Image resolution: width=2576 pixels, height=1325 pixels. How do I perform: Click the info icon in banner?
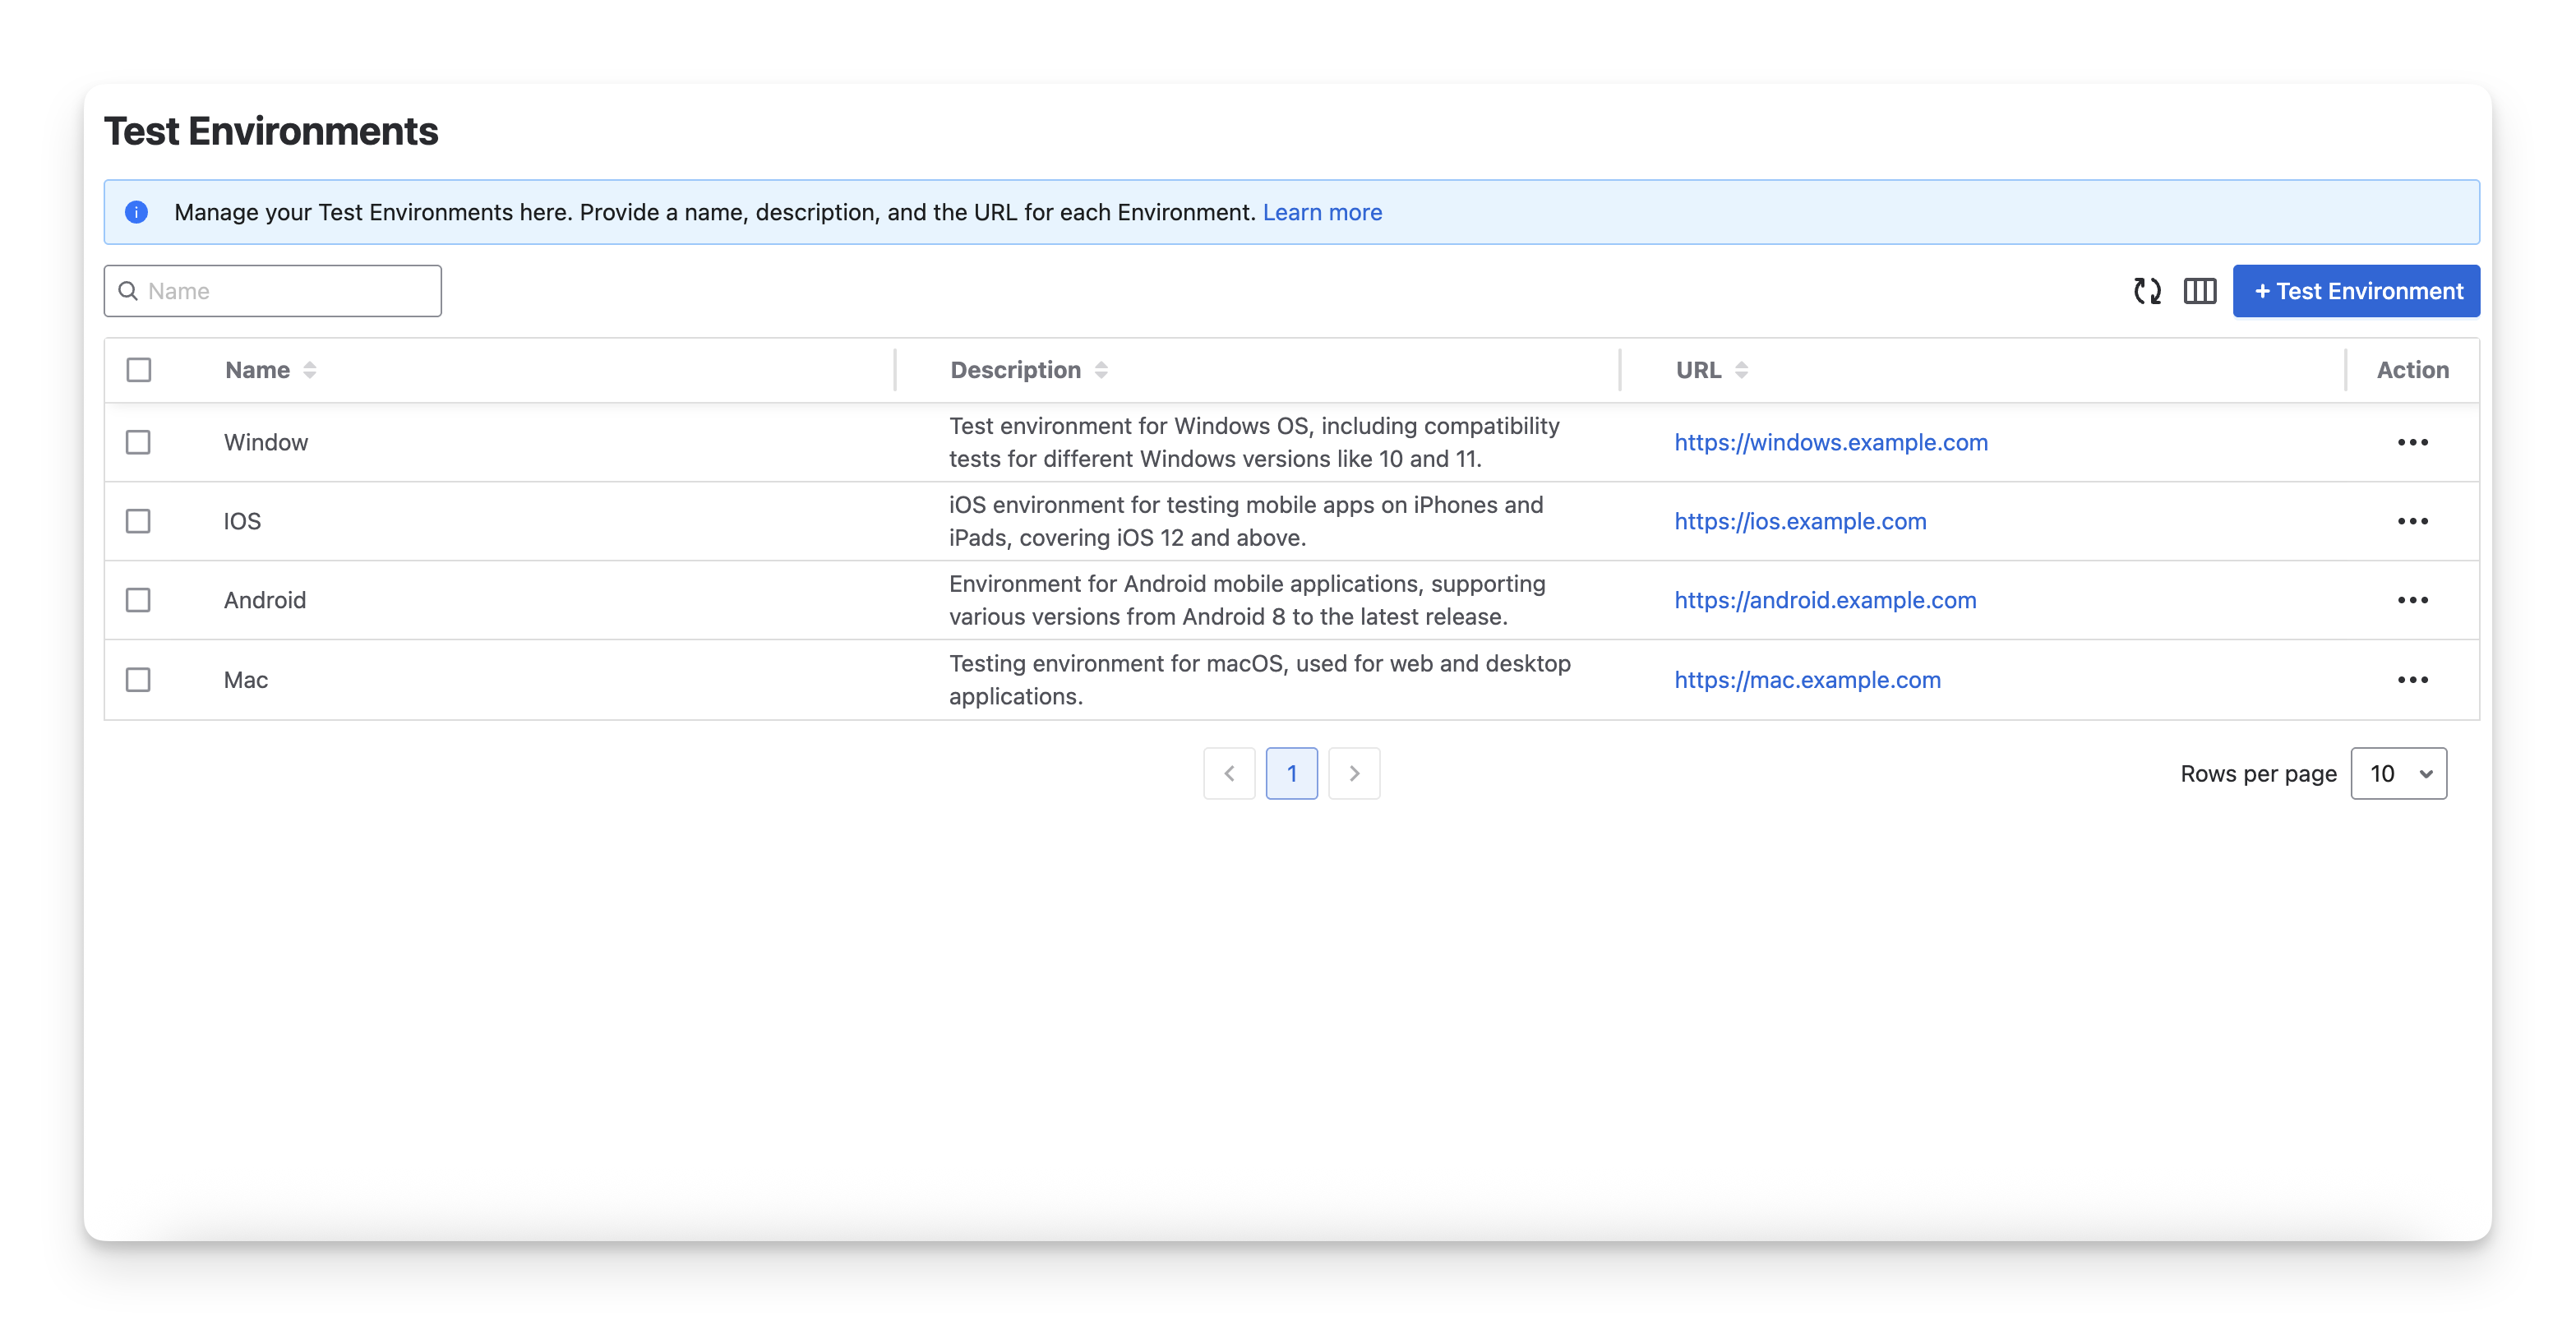(137, 212)
